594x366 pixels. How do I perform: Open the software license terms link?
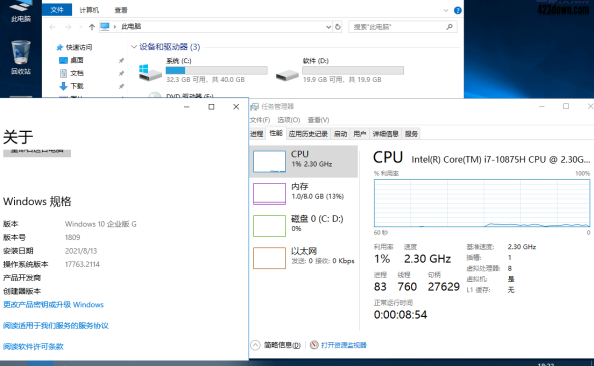(33, 346)
